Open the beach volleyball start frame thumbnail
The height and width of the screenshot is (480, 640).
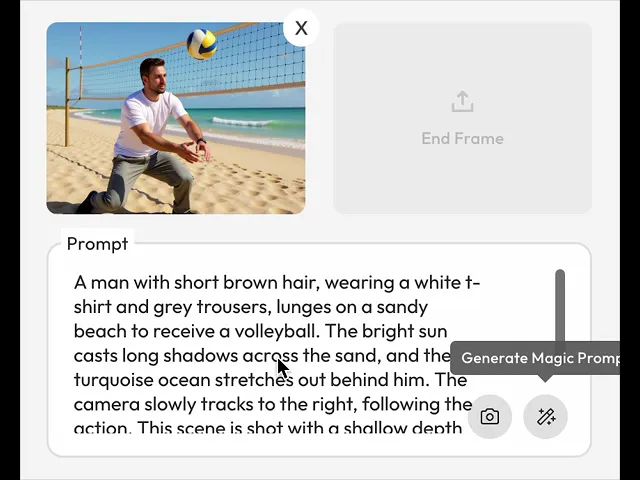click(x=176, y=118)
